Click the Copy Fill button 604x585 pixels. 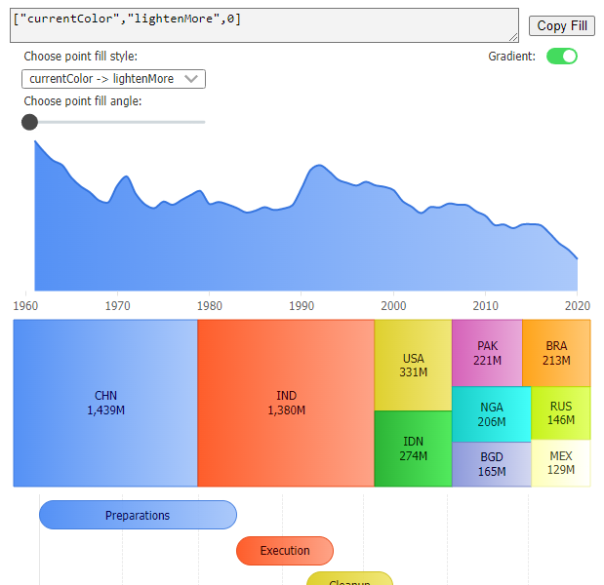pos(563,26)
